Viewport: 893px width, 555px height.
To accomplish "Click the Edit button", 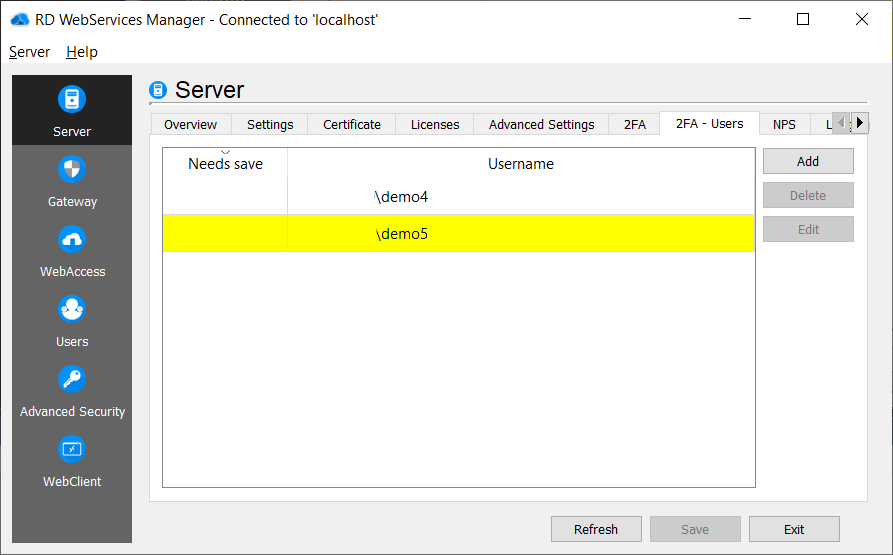I will pos(808,229).
